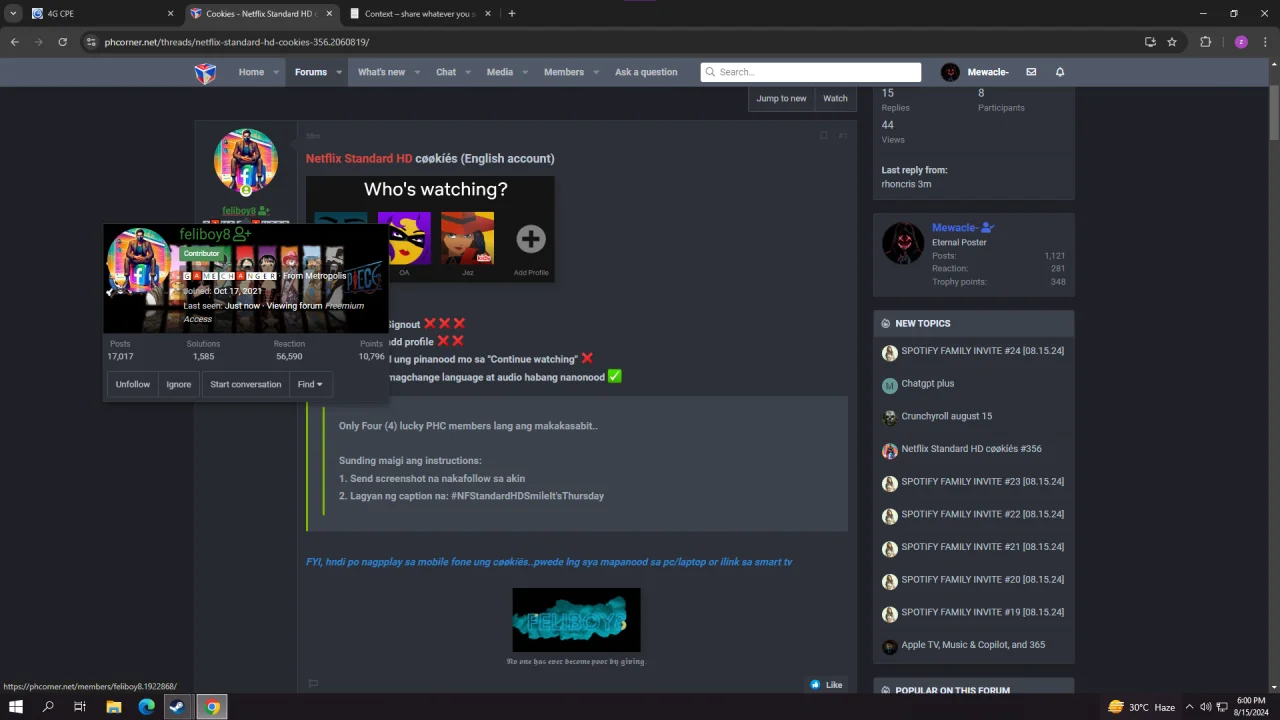Show hidden system tray icons

pyautogui.click(x=1189, y=707)
